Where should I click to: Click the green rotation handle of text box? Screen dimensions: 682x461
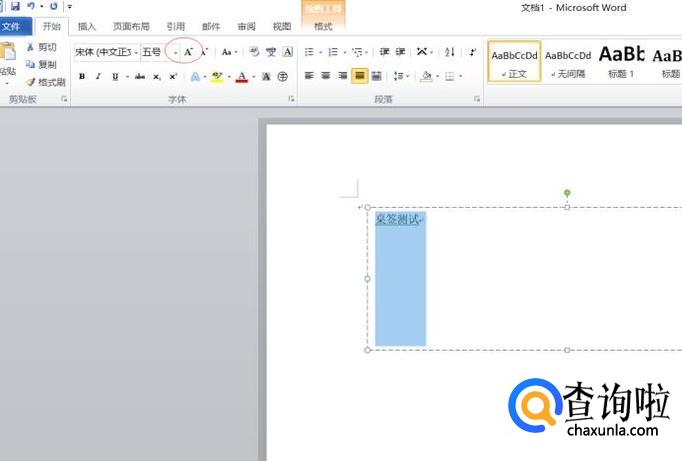[567, 193]
